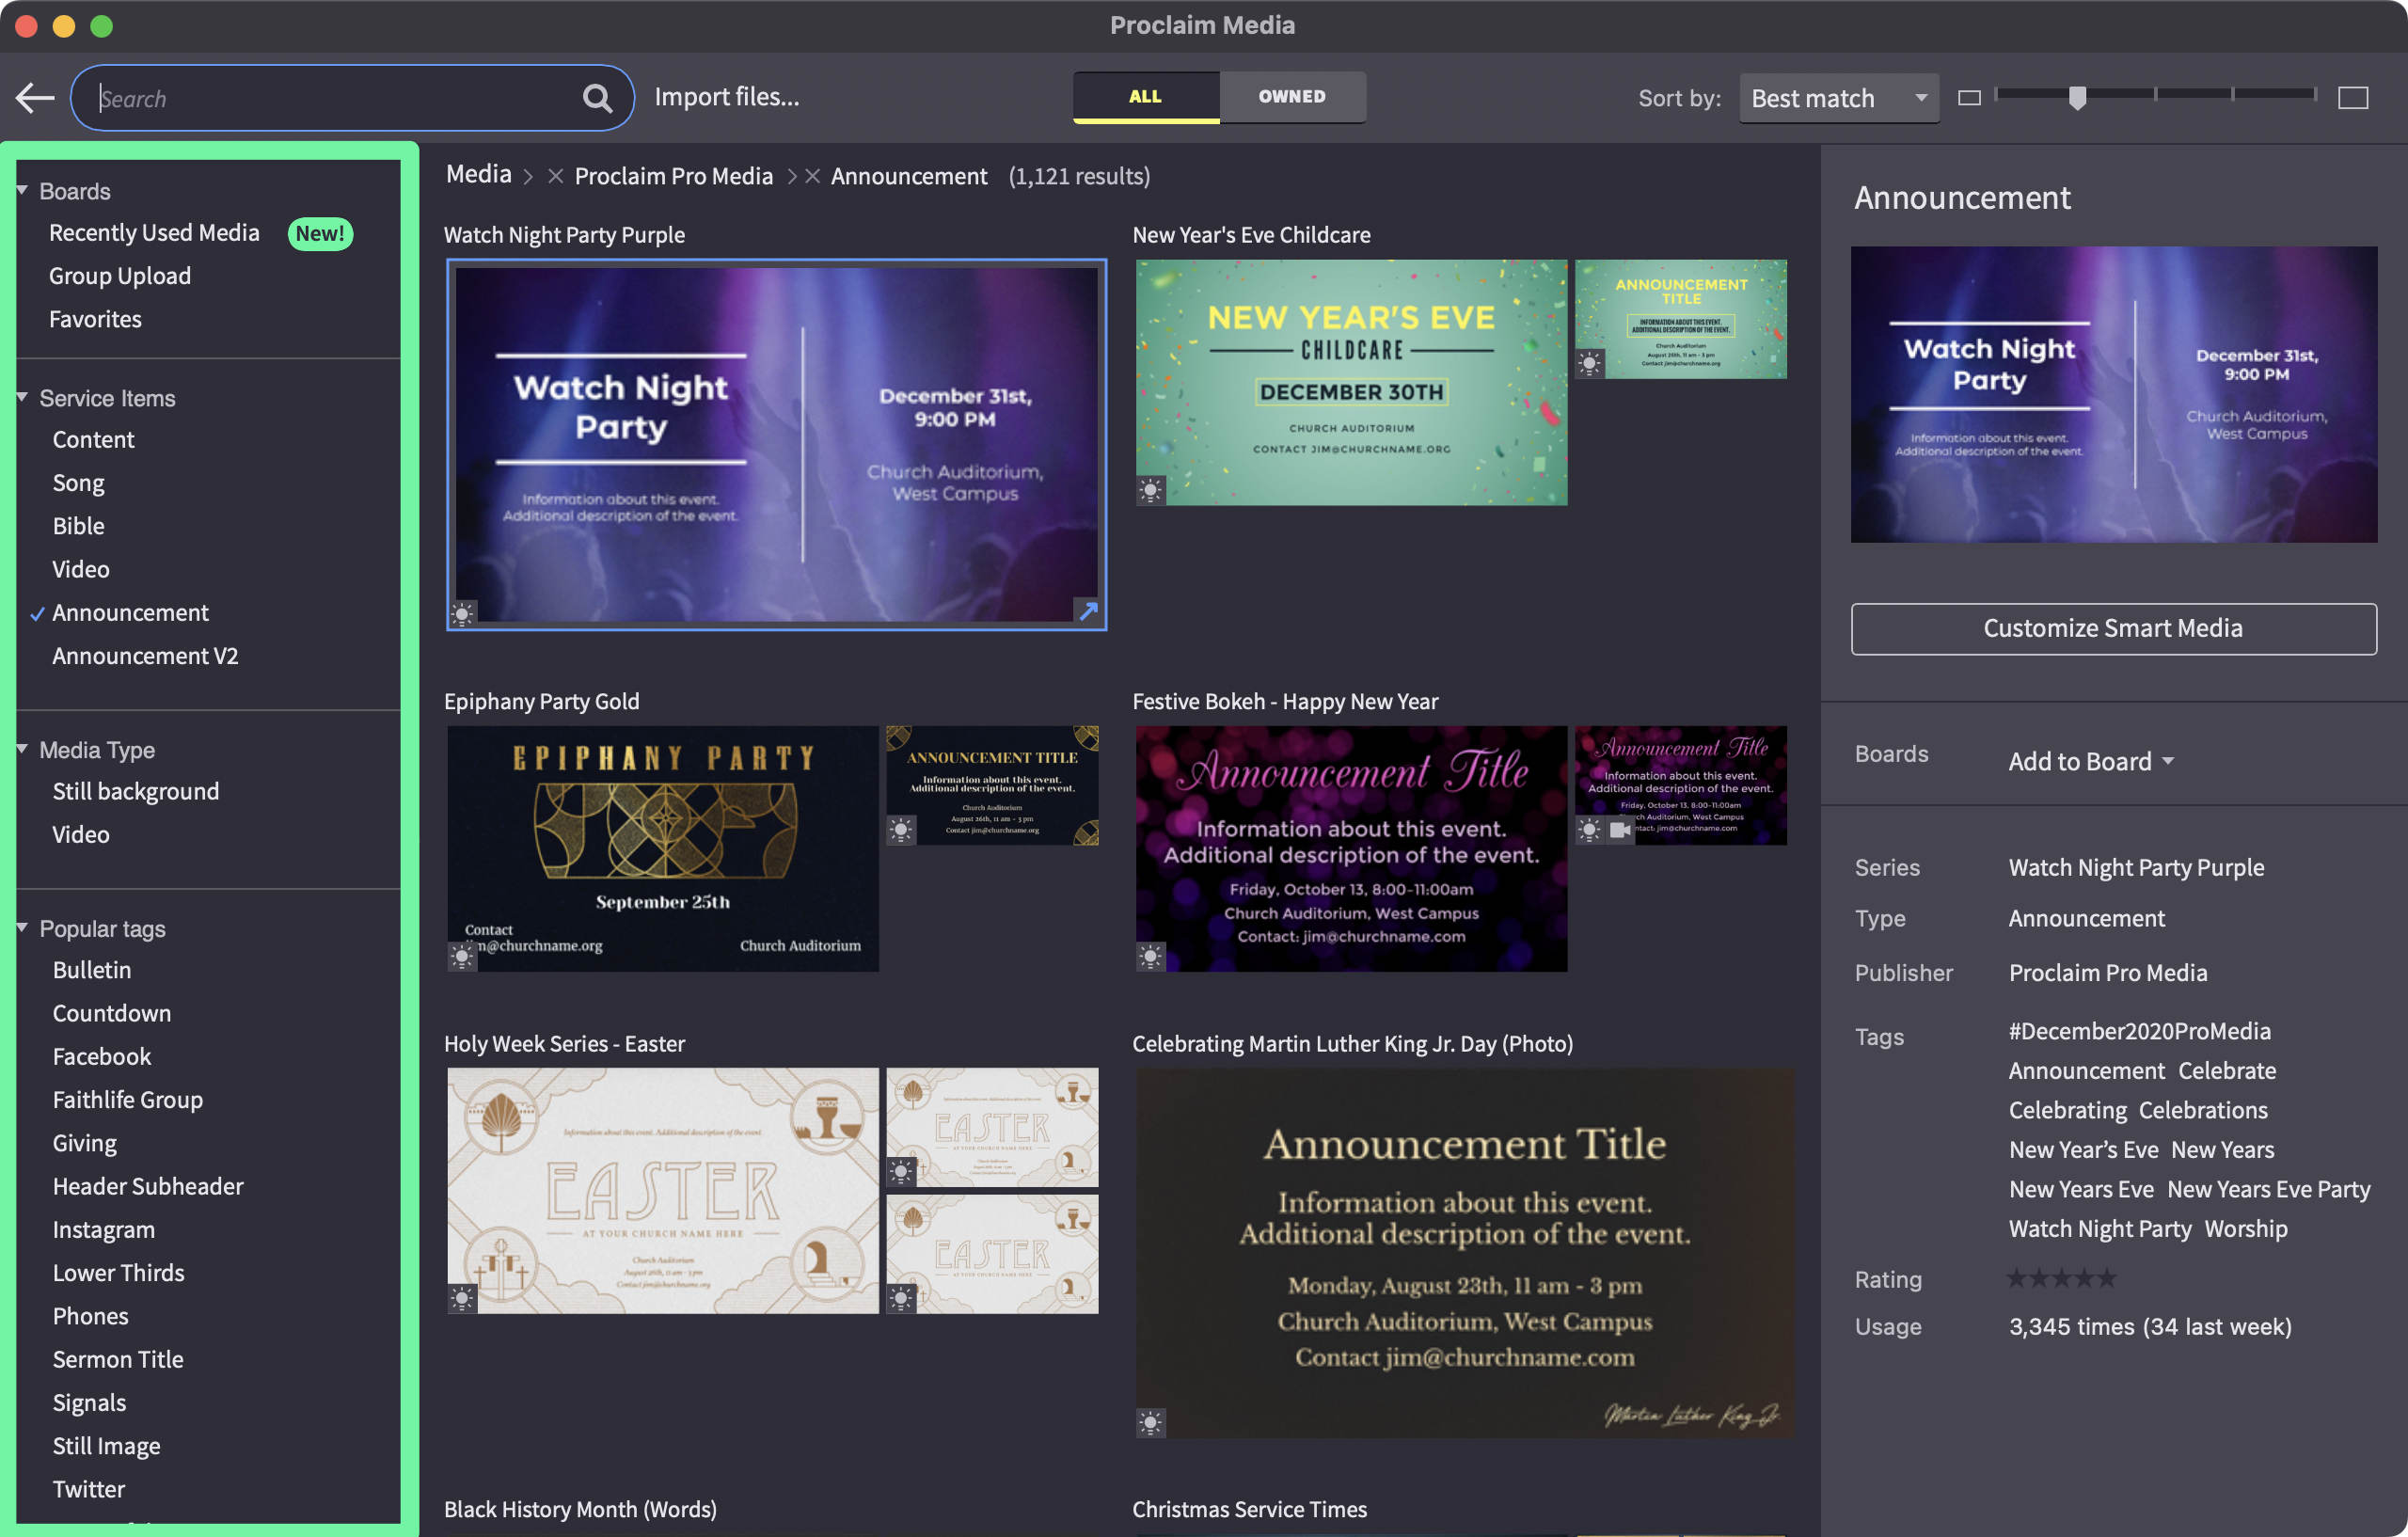Toggle the Announcement V2 filter
The width and height of the screenshot is (2408, 1537).
coord(145,656)
